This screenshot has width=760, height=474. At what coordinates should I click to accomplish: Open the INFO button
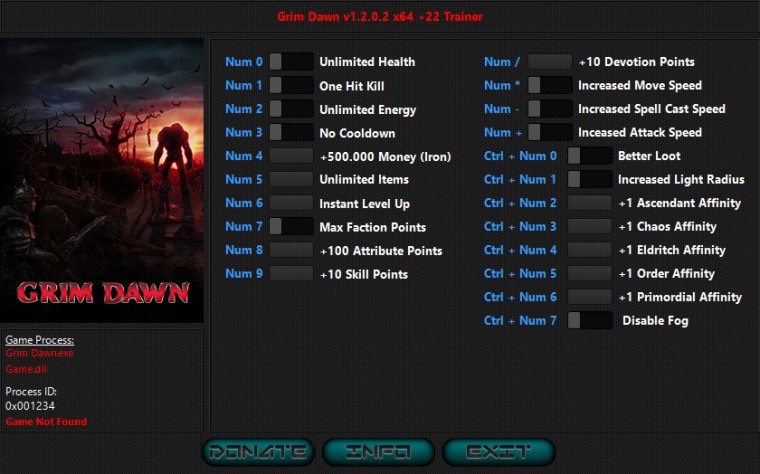[379, 452]
